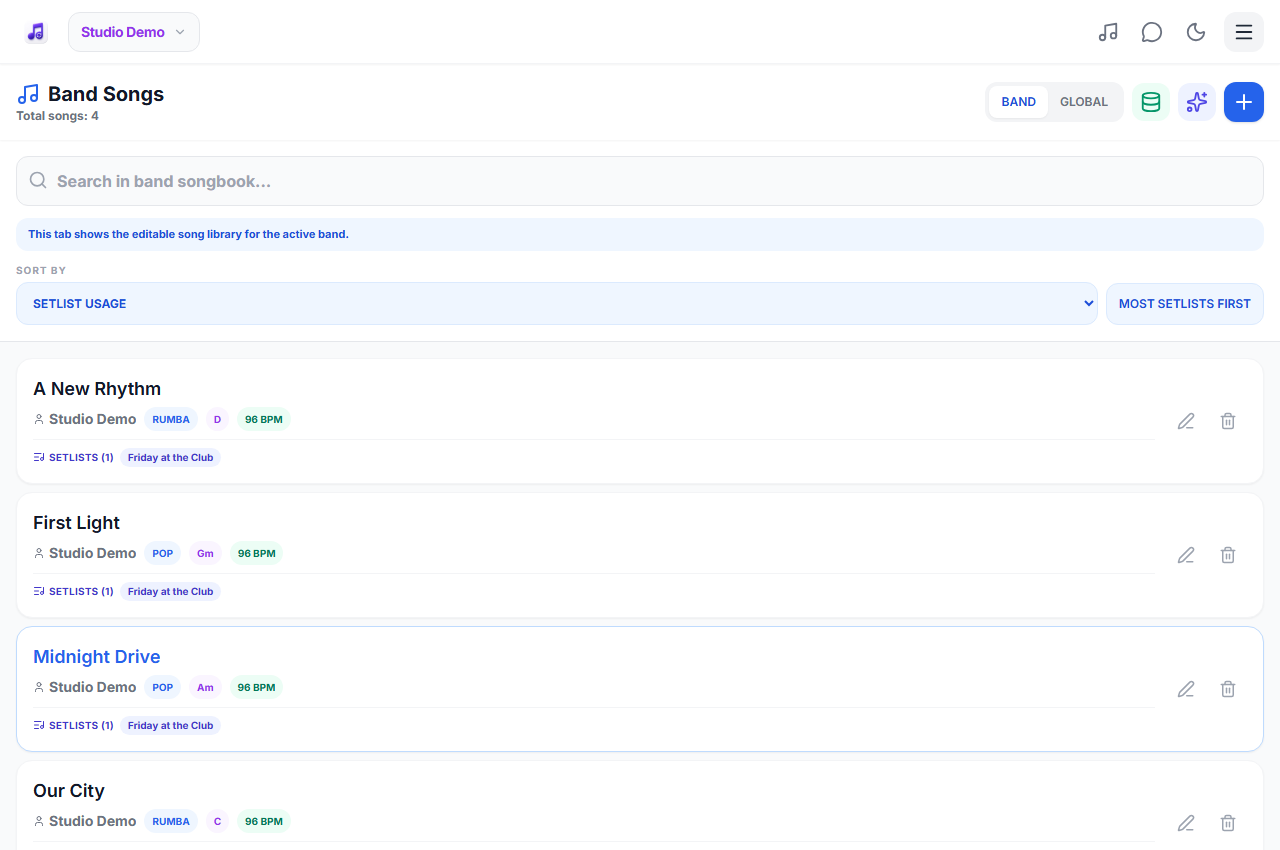Toggle Most Setlists First sort order

pos(1185,304)
